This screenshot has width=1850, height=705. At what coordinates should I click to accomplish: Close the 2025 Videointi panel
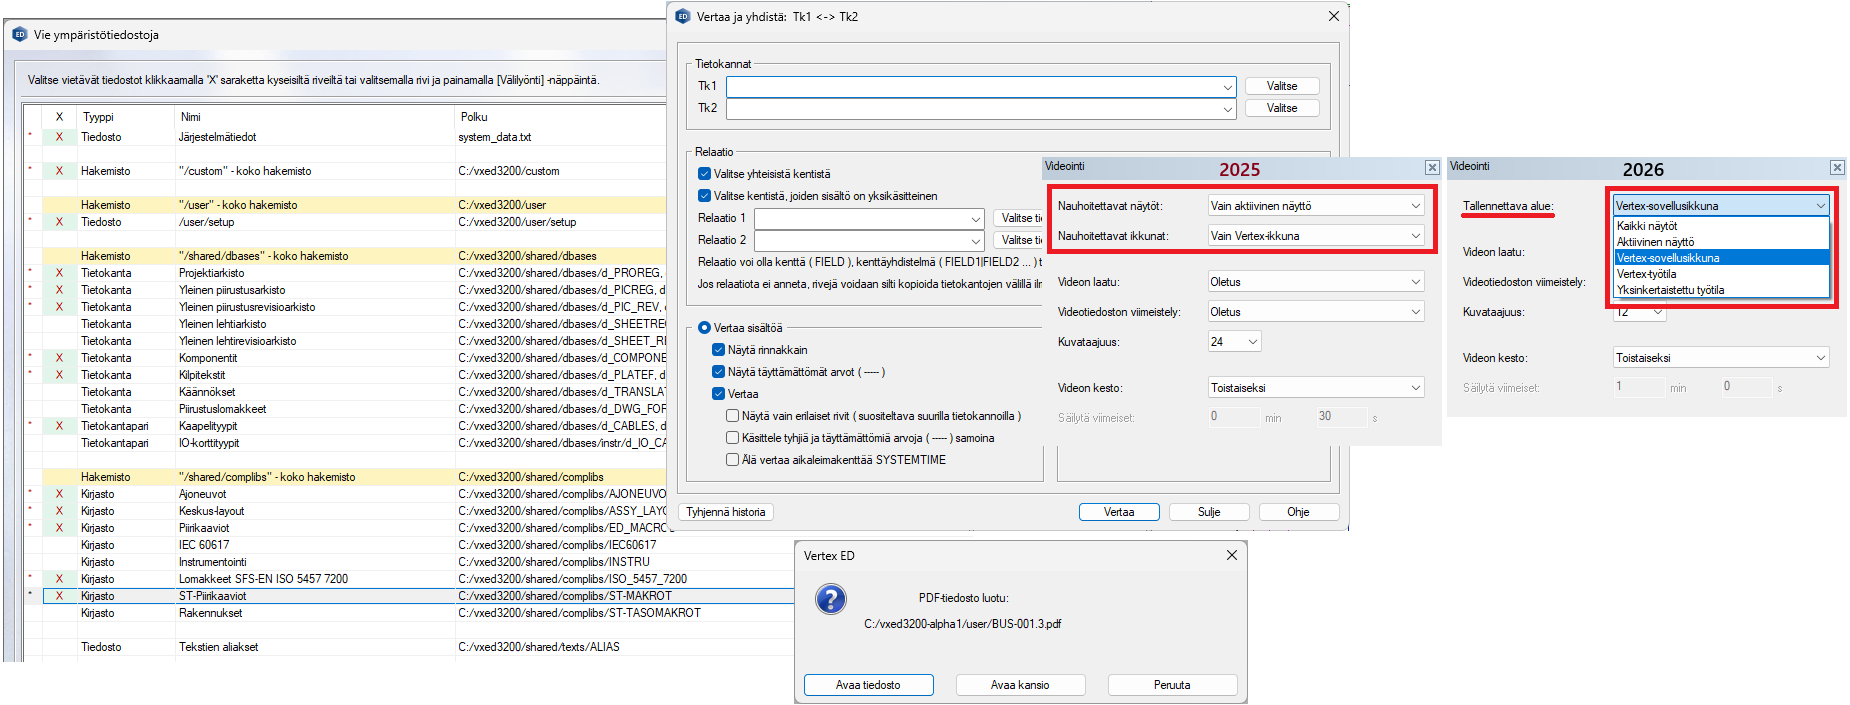1432,167
